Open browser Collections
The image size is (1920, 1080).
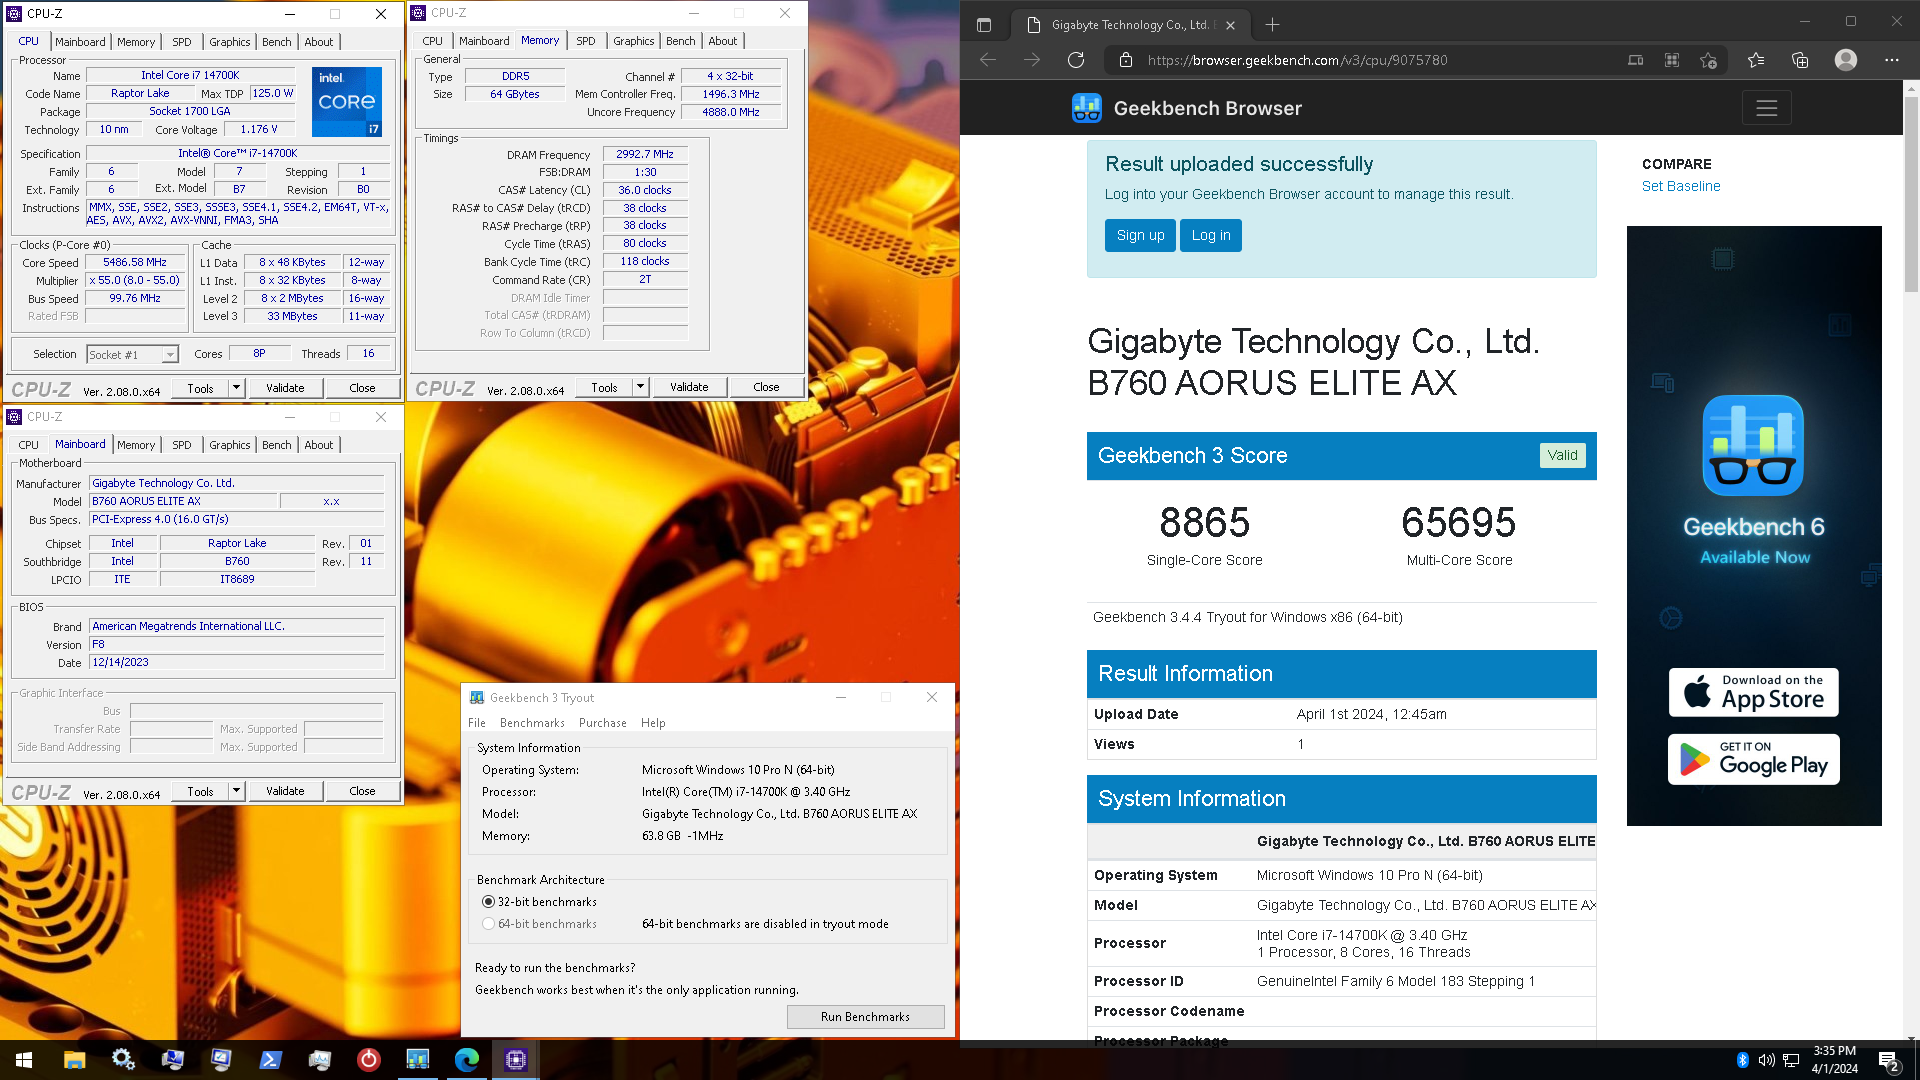pyautogui.click(x=1800, y=60)
